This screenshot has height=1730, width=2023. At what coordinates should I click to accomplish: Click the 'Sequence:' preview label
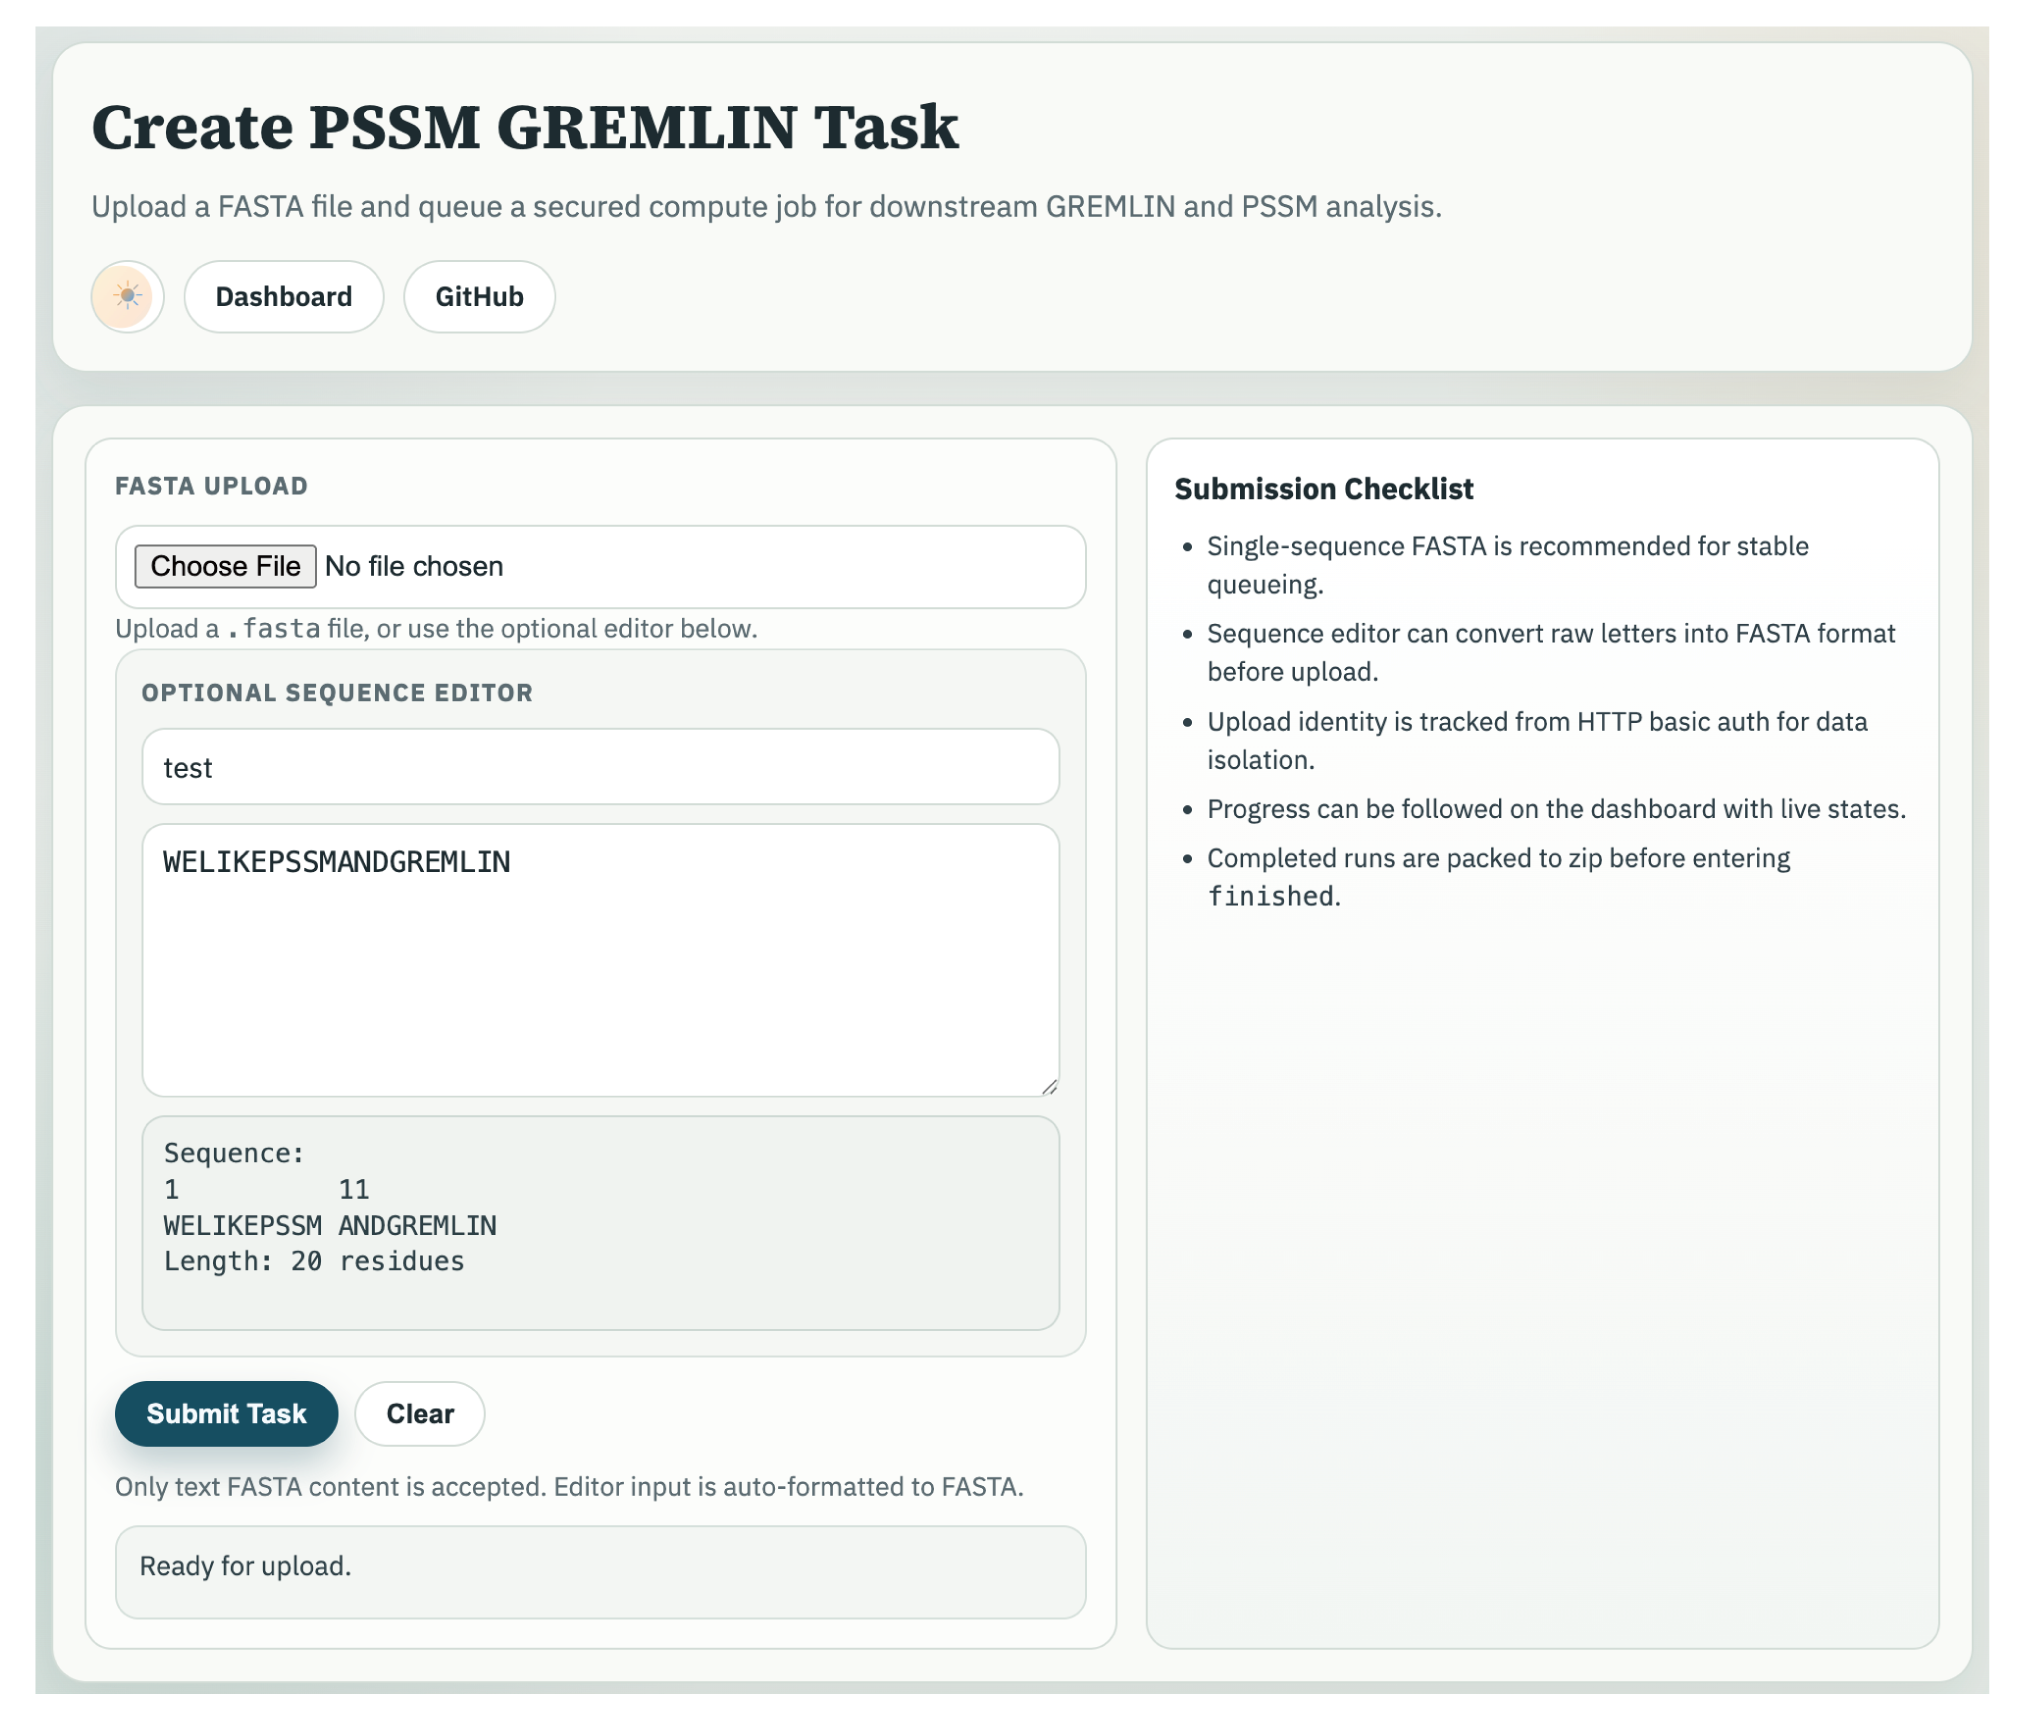click(234, 1153)
